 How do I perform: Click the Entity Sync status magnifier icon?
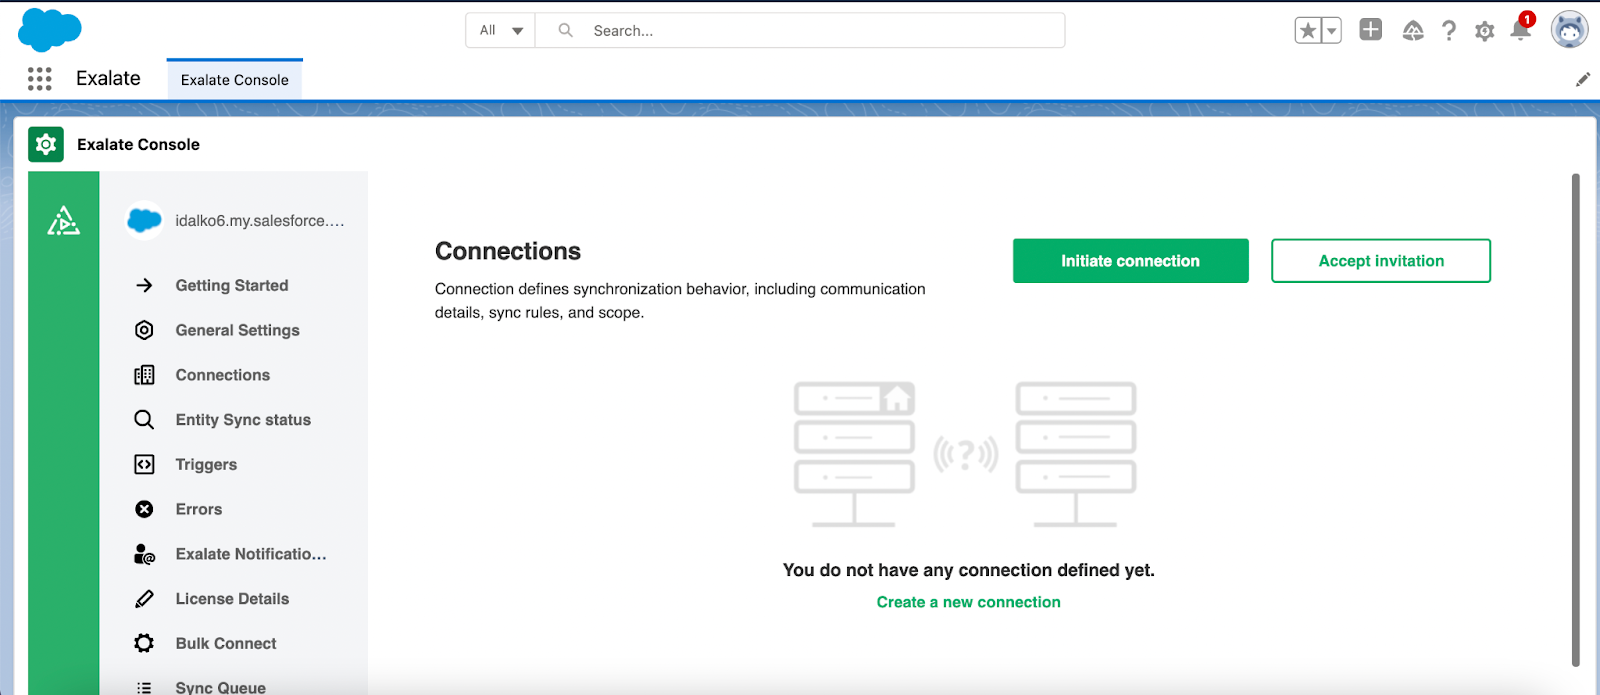click(144, 420)
